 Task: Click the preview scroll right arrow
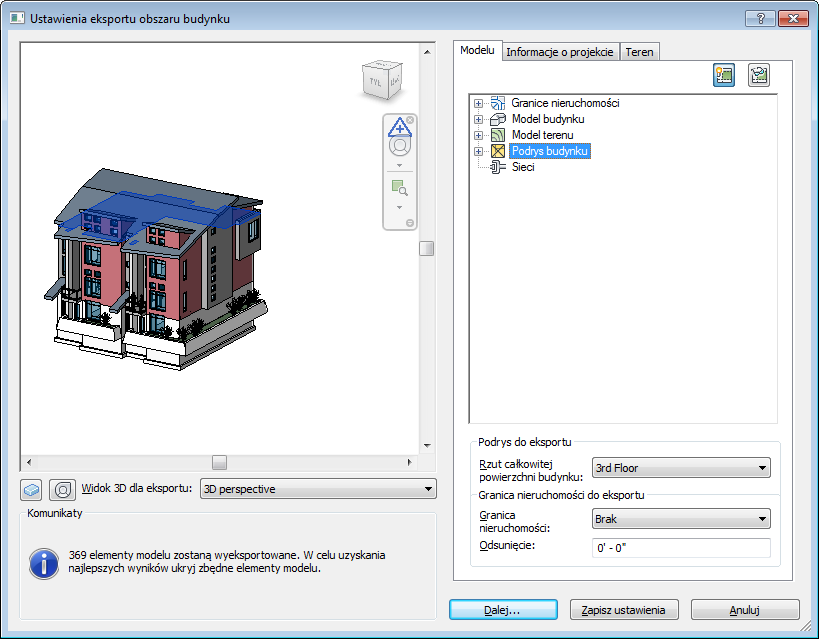410,462
